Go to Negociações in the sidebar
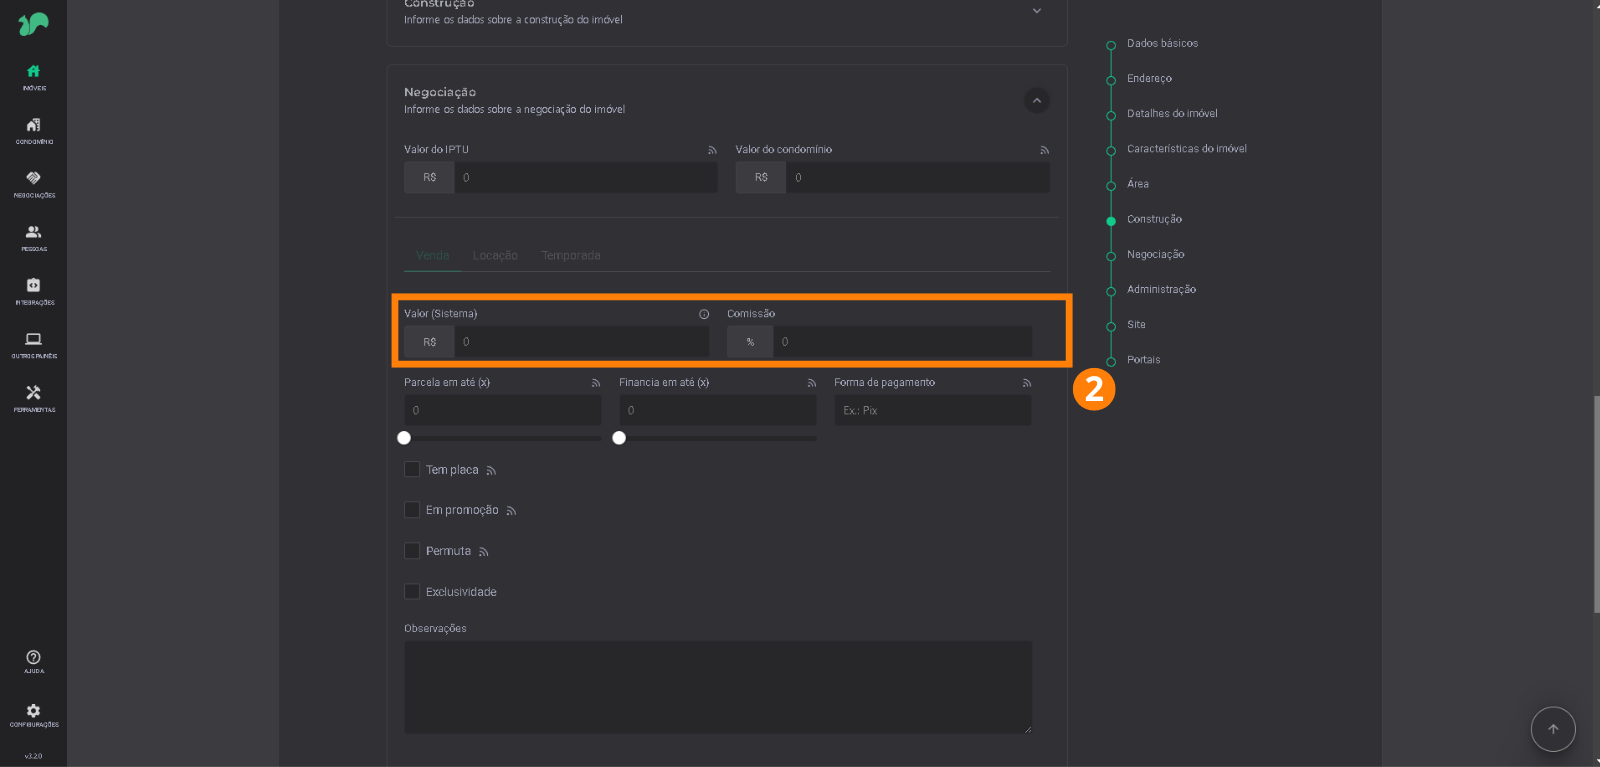Screen dimensions: 1600x767 point(33,184)
